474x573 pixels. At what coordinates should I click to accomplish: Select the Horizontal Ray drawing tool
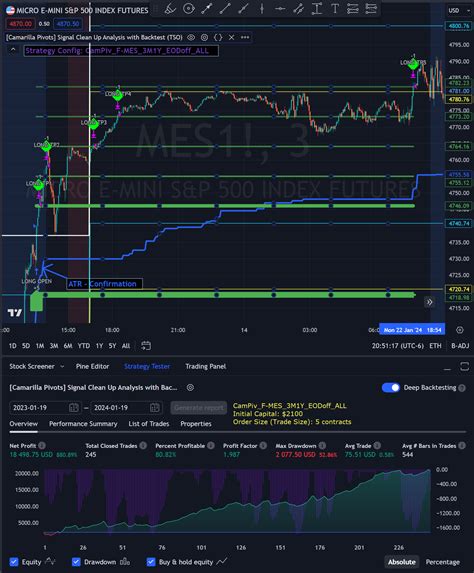click(x=280, y=8)
